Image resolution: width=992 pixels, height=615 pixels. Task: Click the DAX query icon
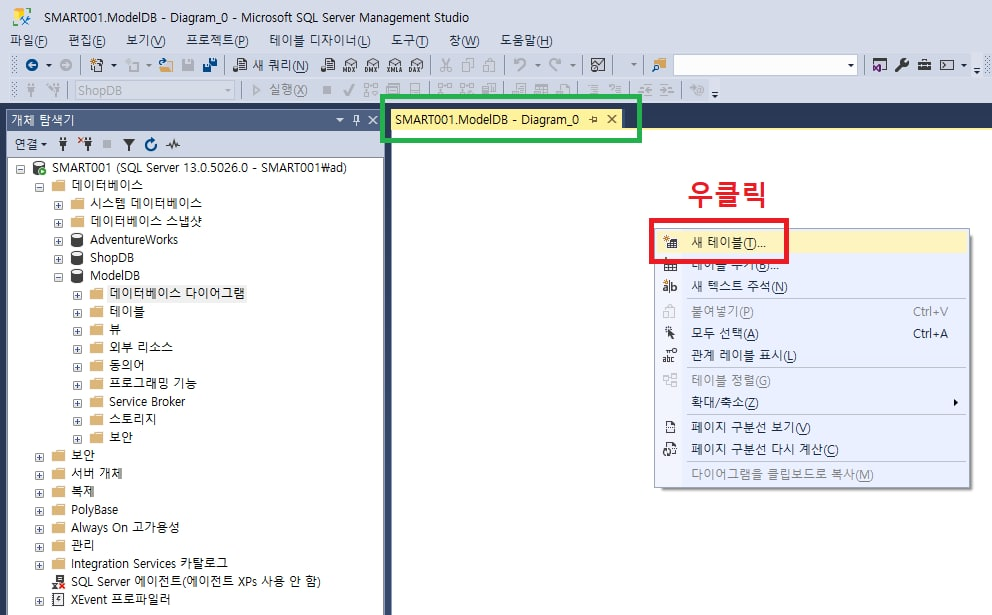[x=416, y=65]
